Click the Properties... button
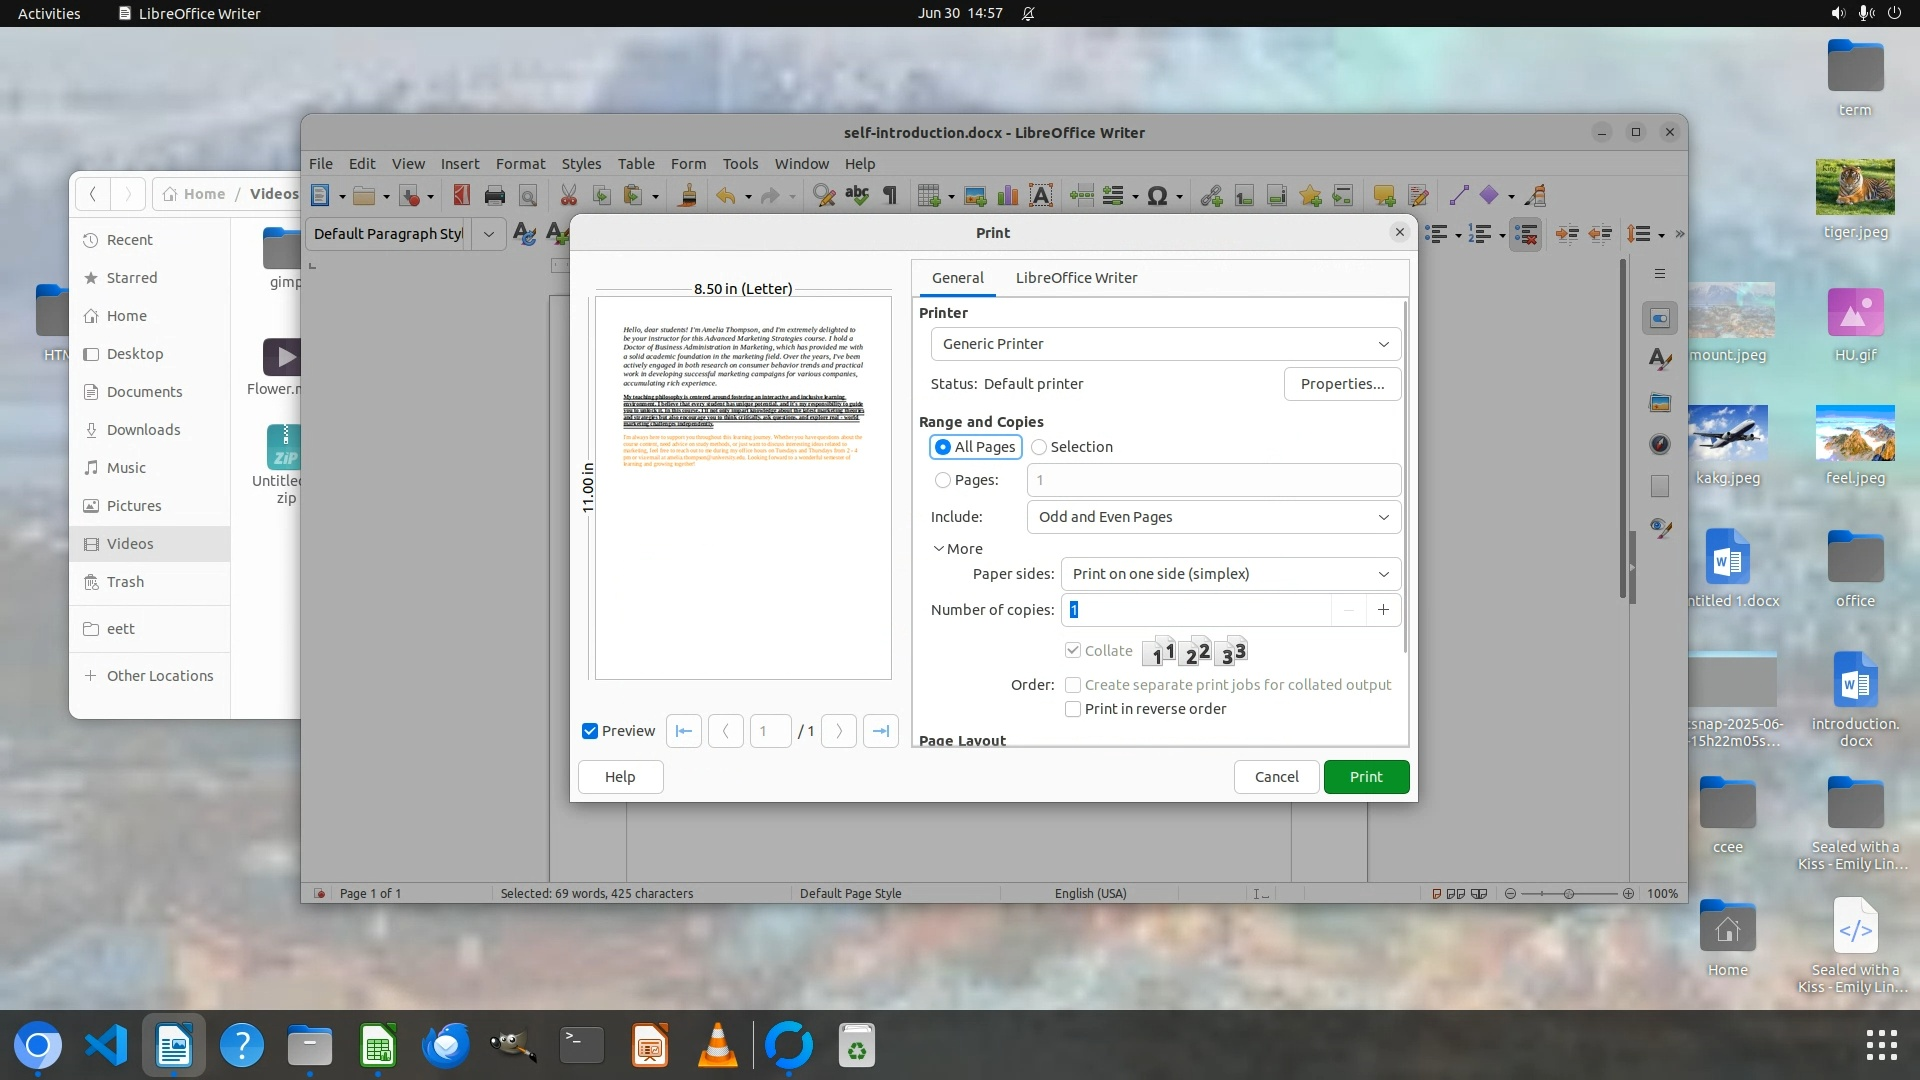The height and width of the screenshot is (1080, 1920). click(x=1342, y=384)
